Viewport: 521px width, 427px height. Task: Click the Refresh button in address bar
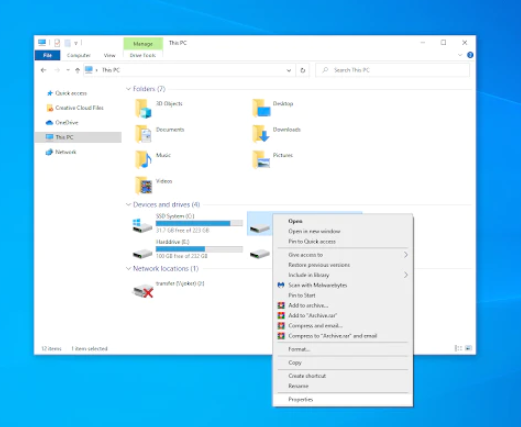[303, 70]
